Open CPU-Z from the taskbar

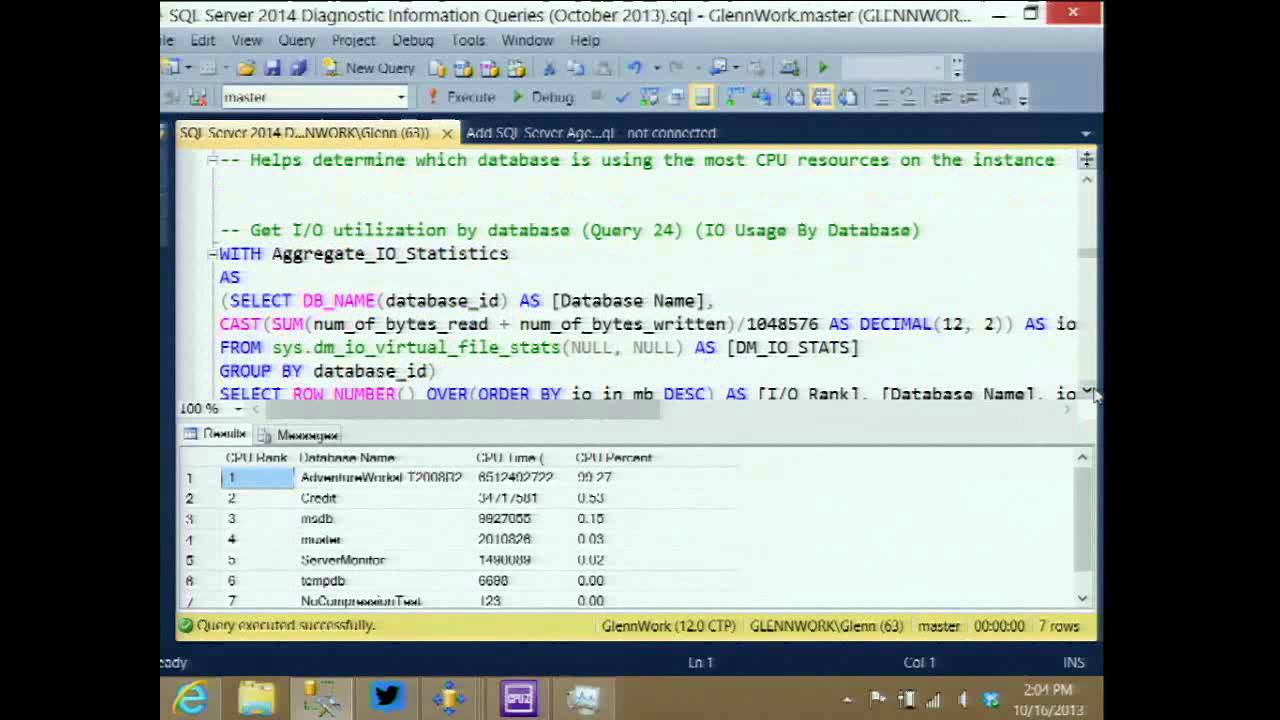tap(519, 697)
